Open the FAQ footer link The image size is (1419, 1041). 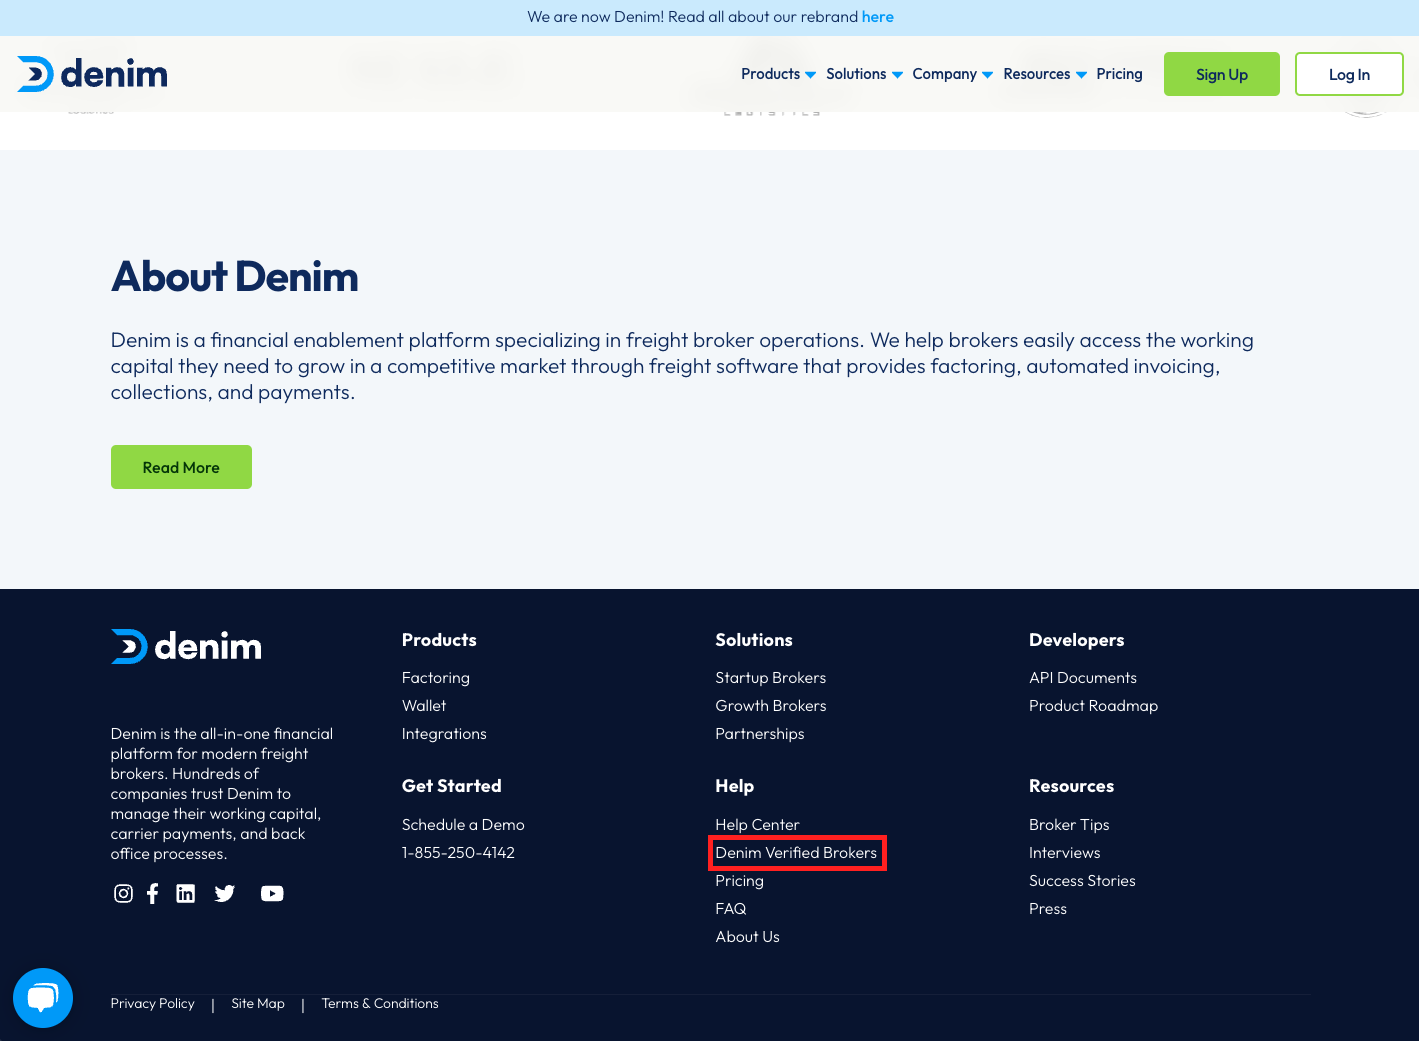730,909
